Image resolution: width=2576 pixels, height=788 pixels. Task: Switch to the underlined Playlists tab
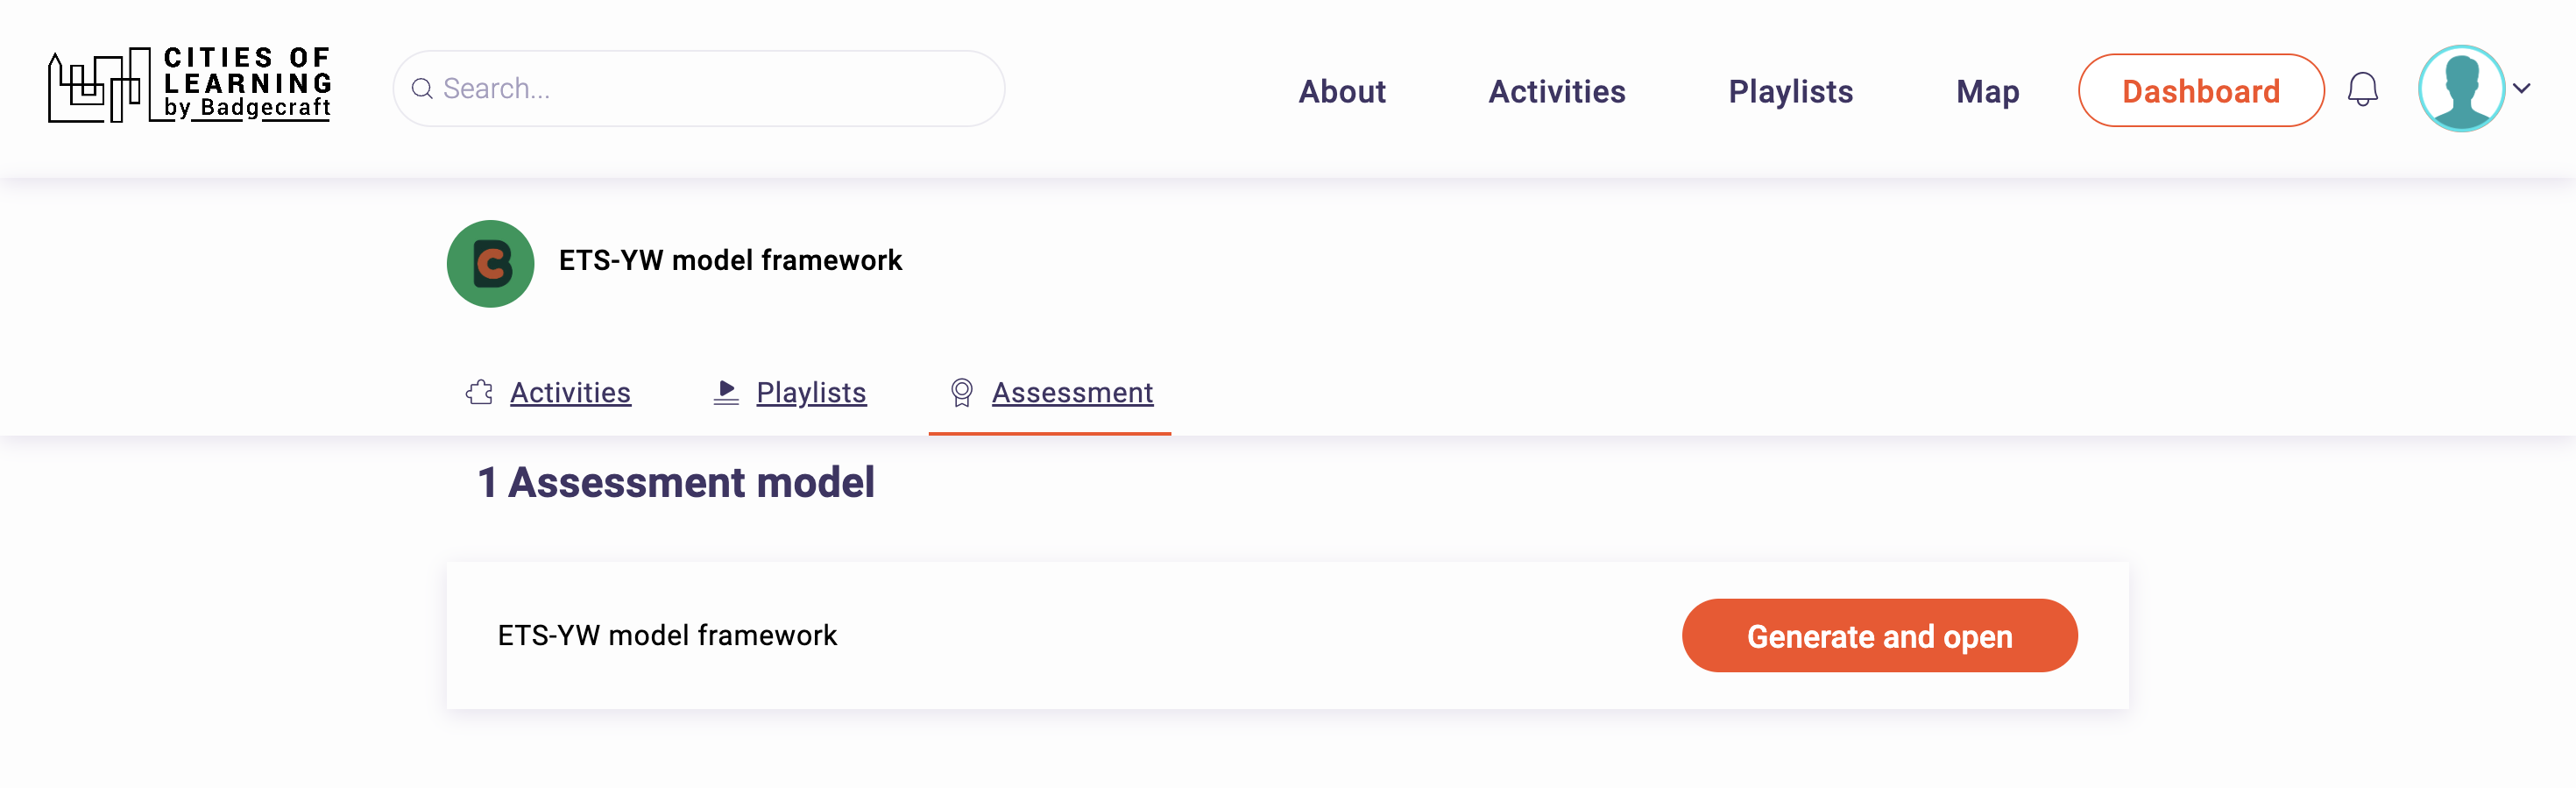coord(811,392)
